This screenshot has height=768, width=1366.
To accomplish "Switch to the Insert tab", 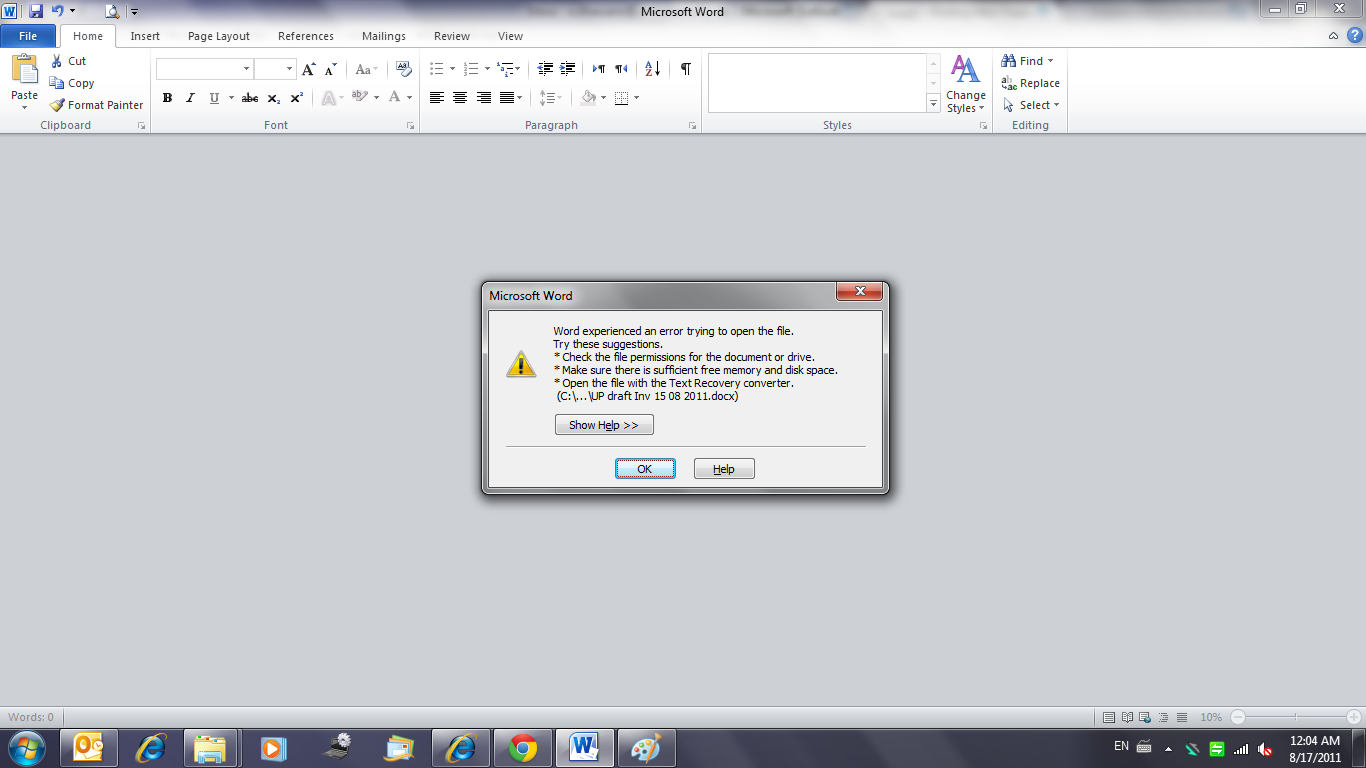I will coord(145,36).
